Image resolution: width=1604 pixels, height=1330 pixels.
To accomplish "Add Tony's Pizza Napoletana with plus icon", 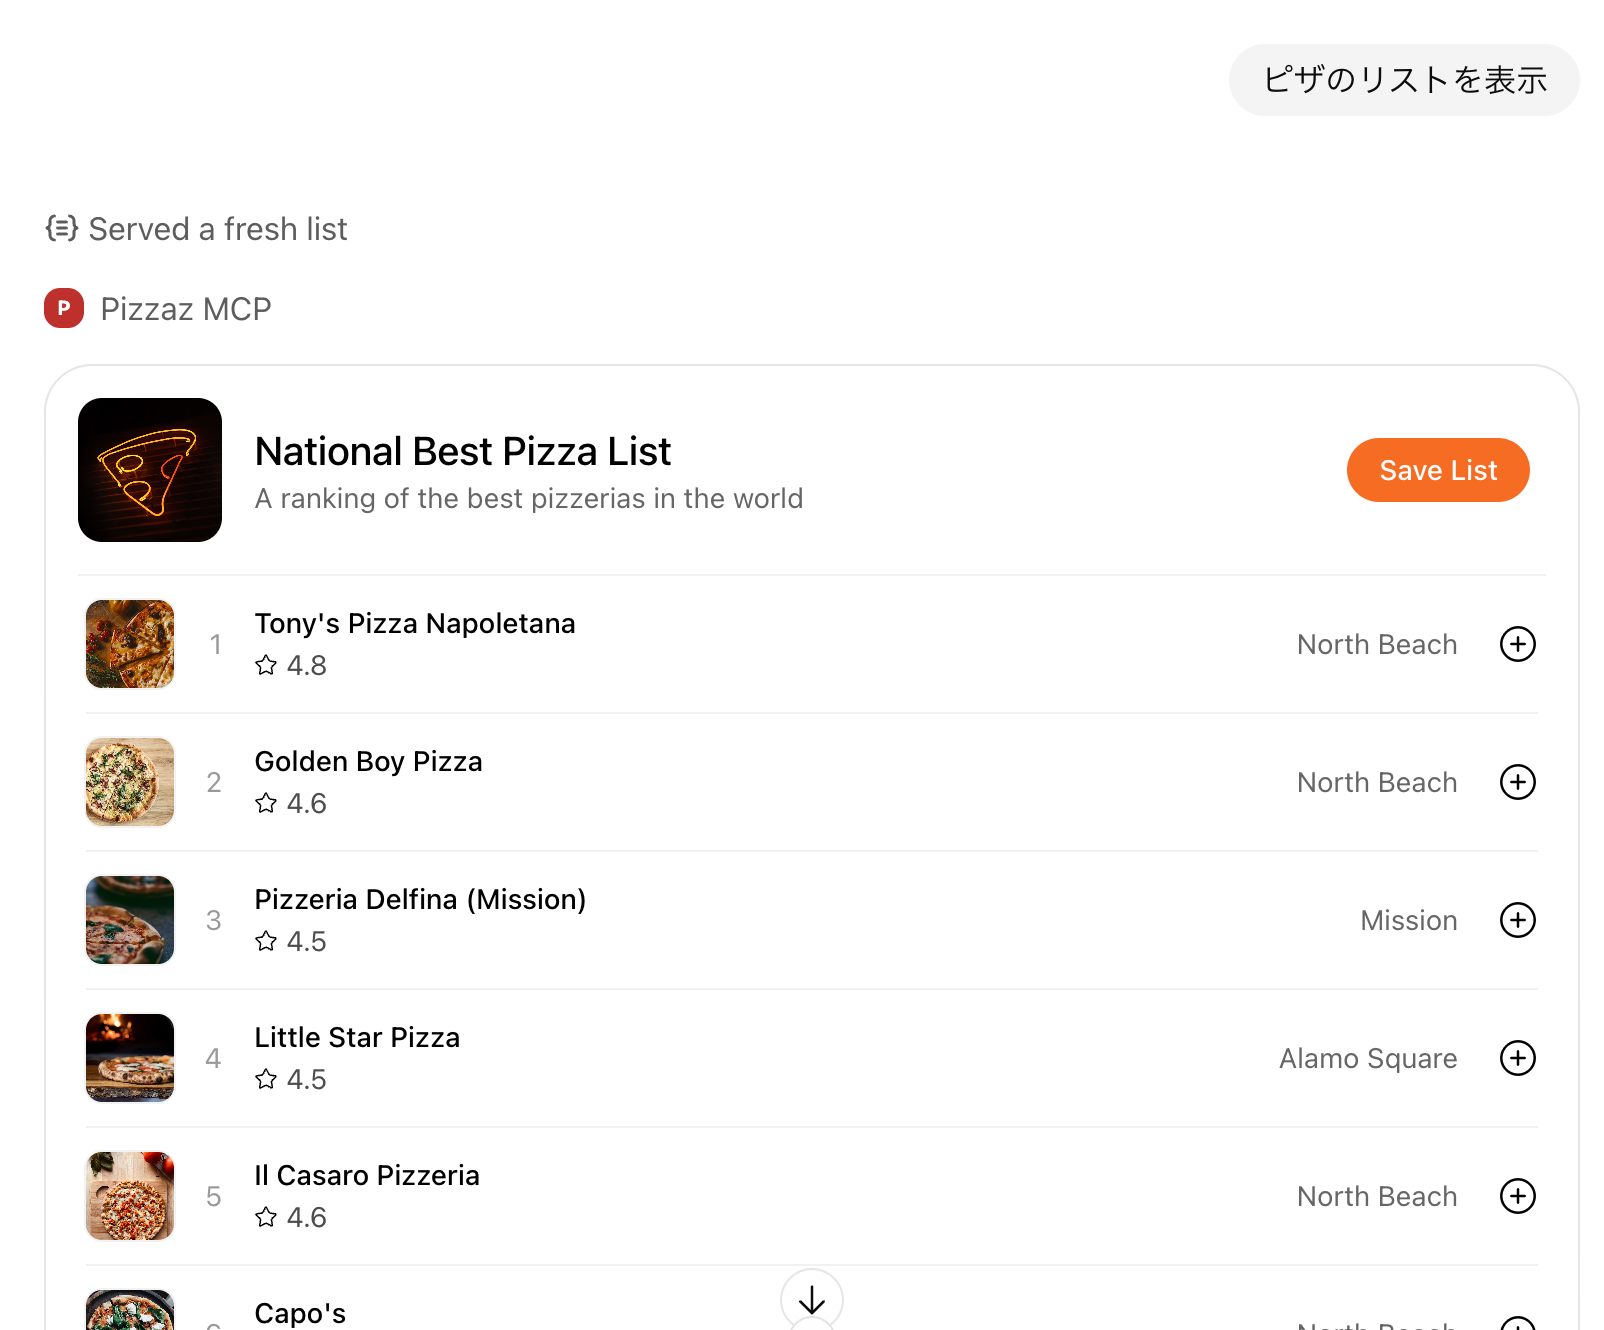I will point(1517,644).
